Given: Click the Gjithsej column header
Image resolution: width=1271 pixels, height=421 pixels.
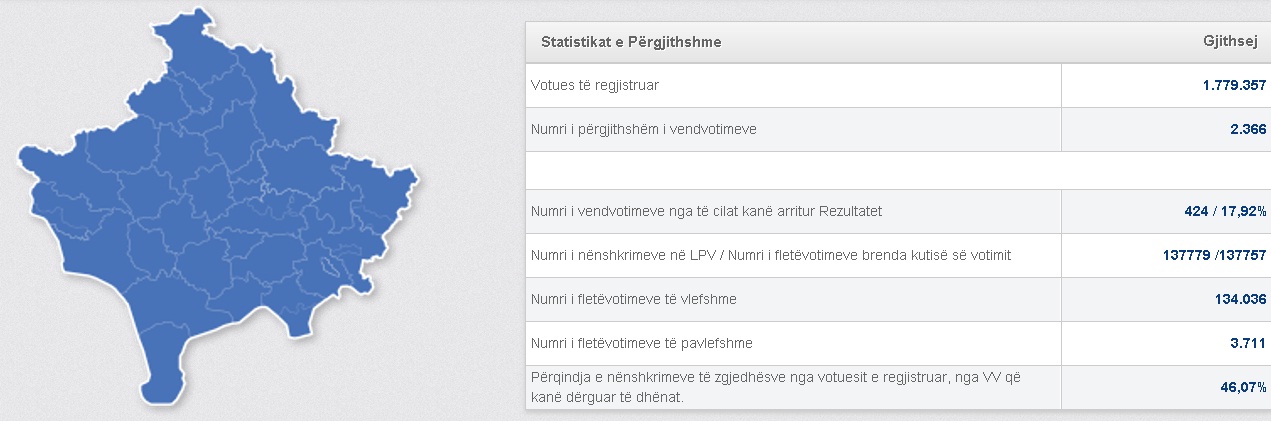Looking at the screenshot, I should coord(1230,43).
